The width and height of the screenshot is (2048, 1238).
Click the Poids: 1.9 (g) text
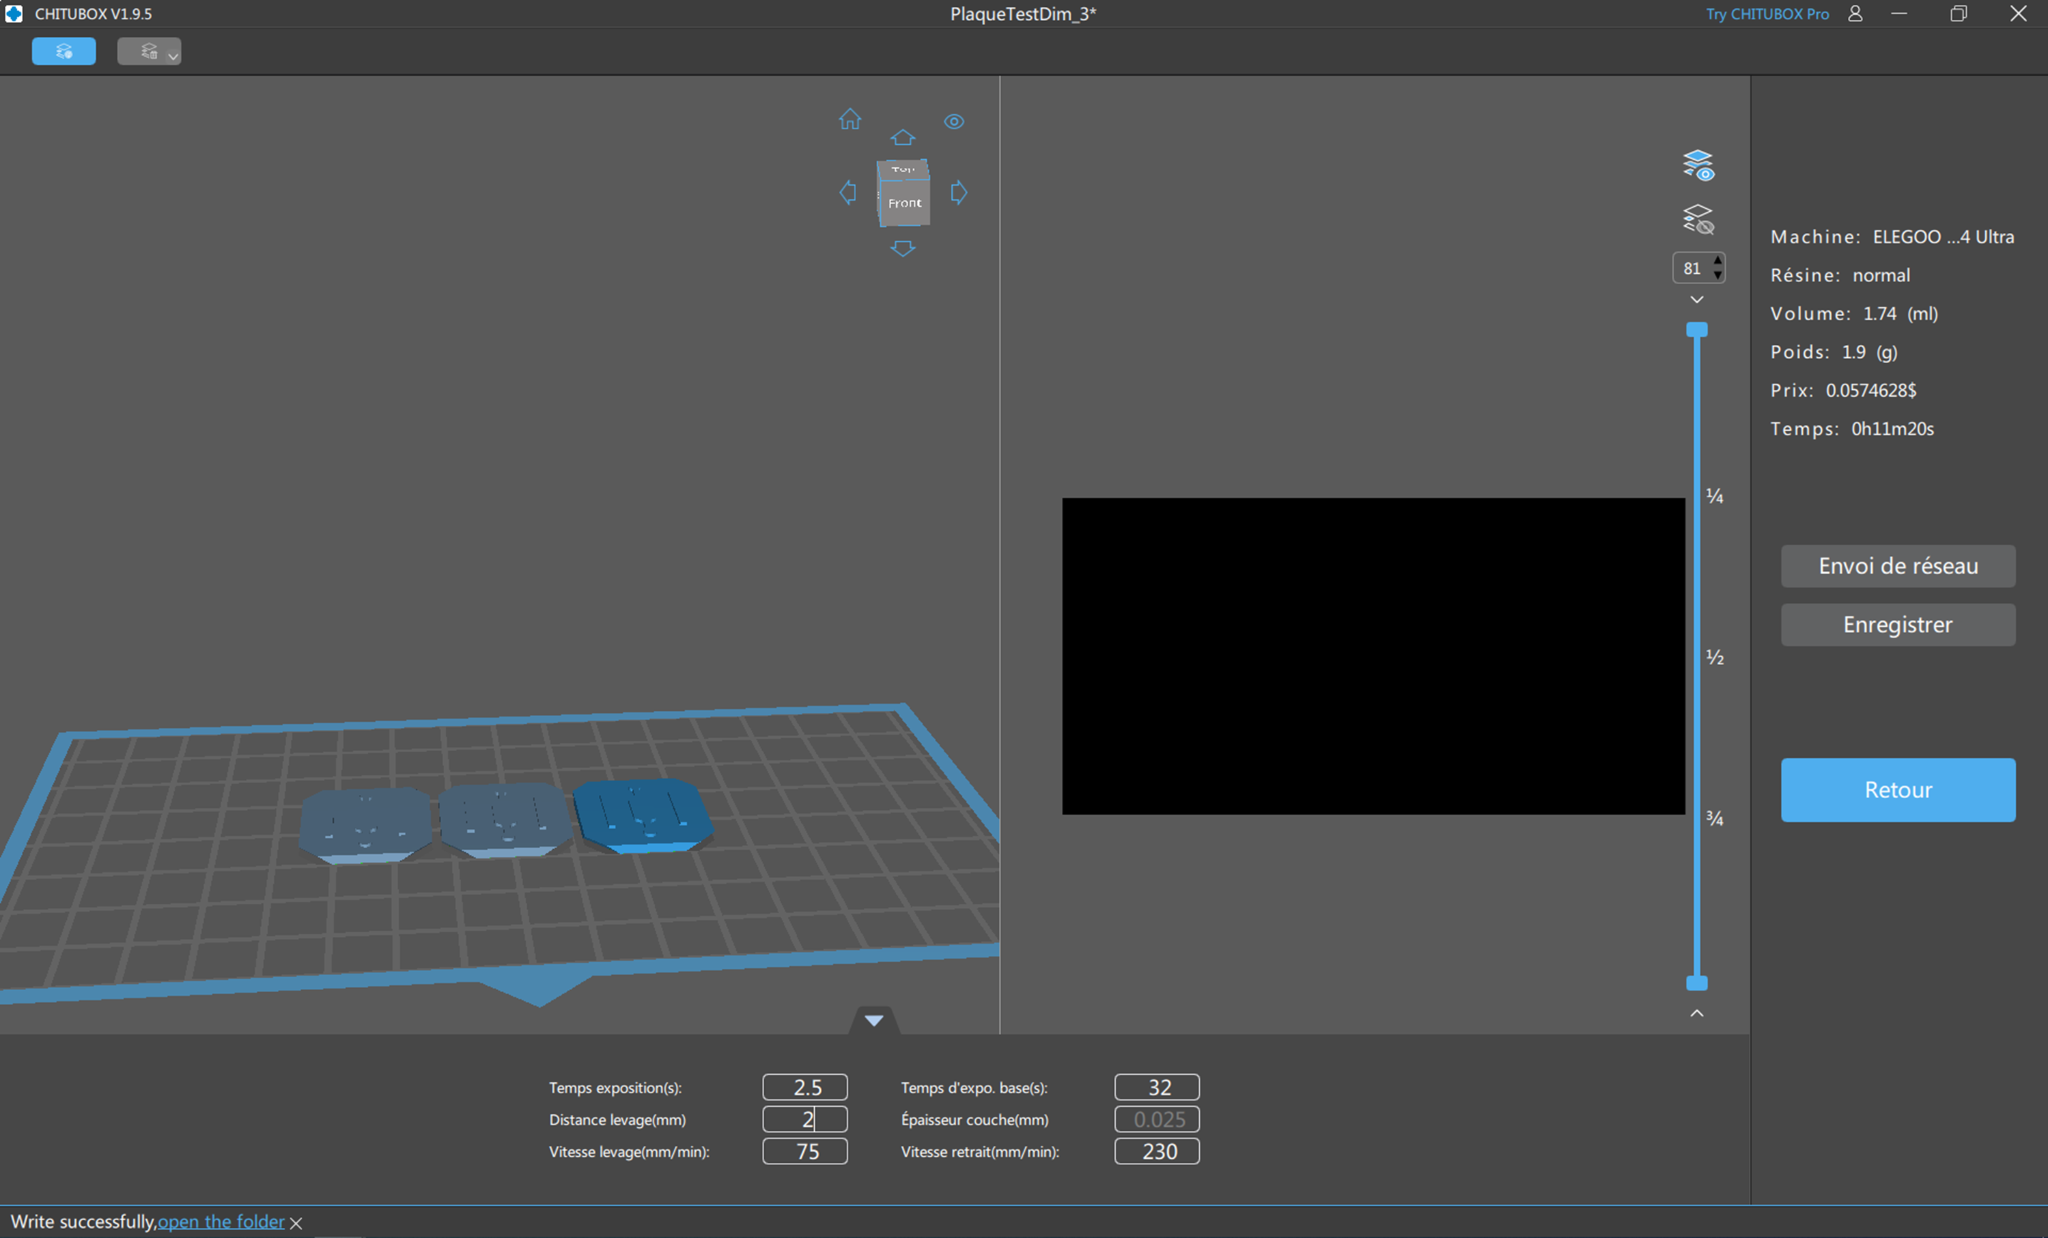pyautogui.click(x=1834, y=352)
